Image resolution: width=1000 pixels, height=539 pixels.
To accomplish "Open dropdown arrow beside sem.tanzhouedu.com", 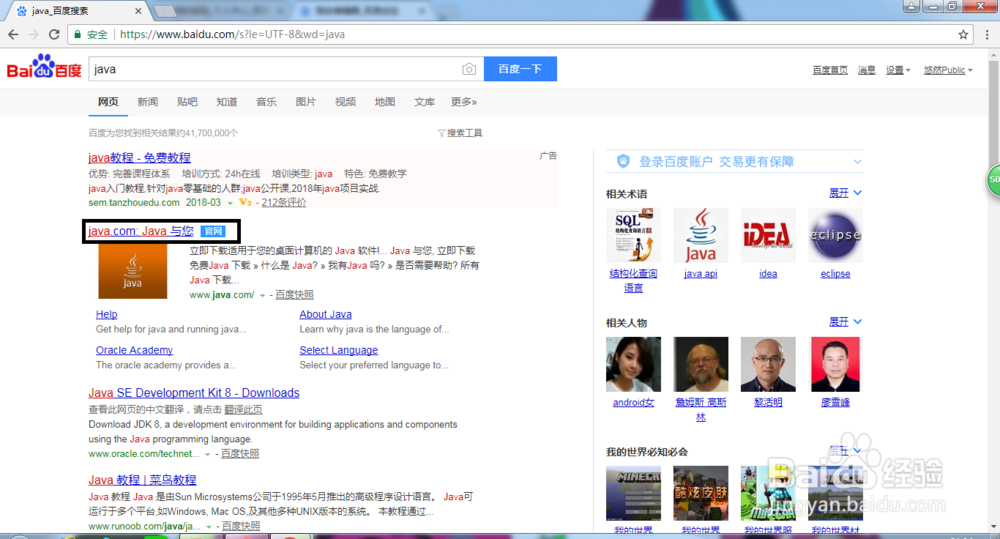I will [x=230, y=203].
